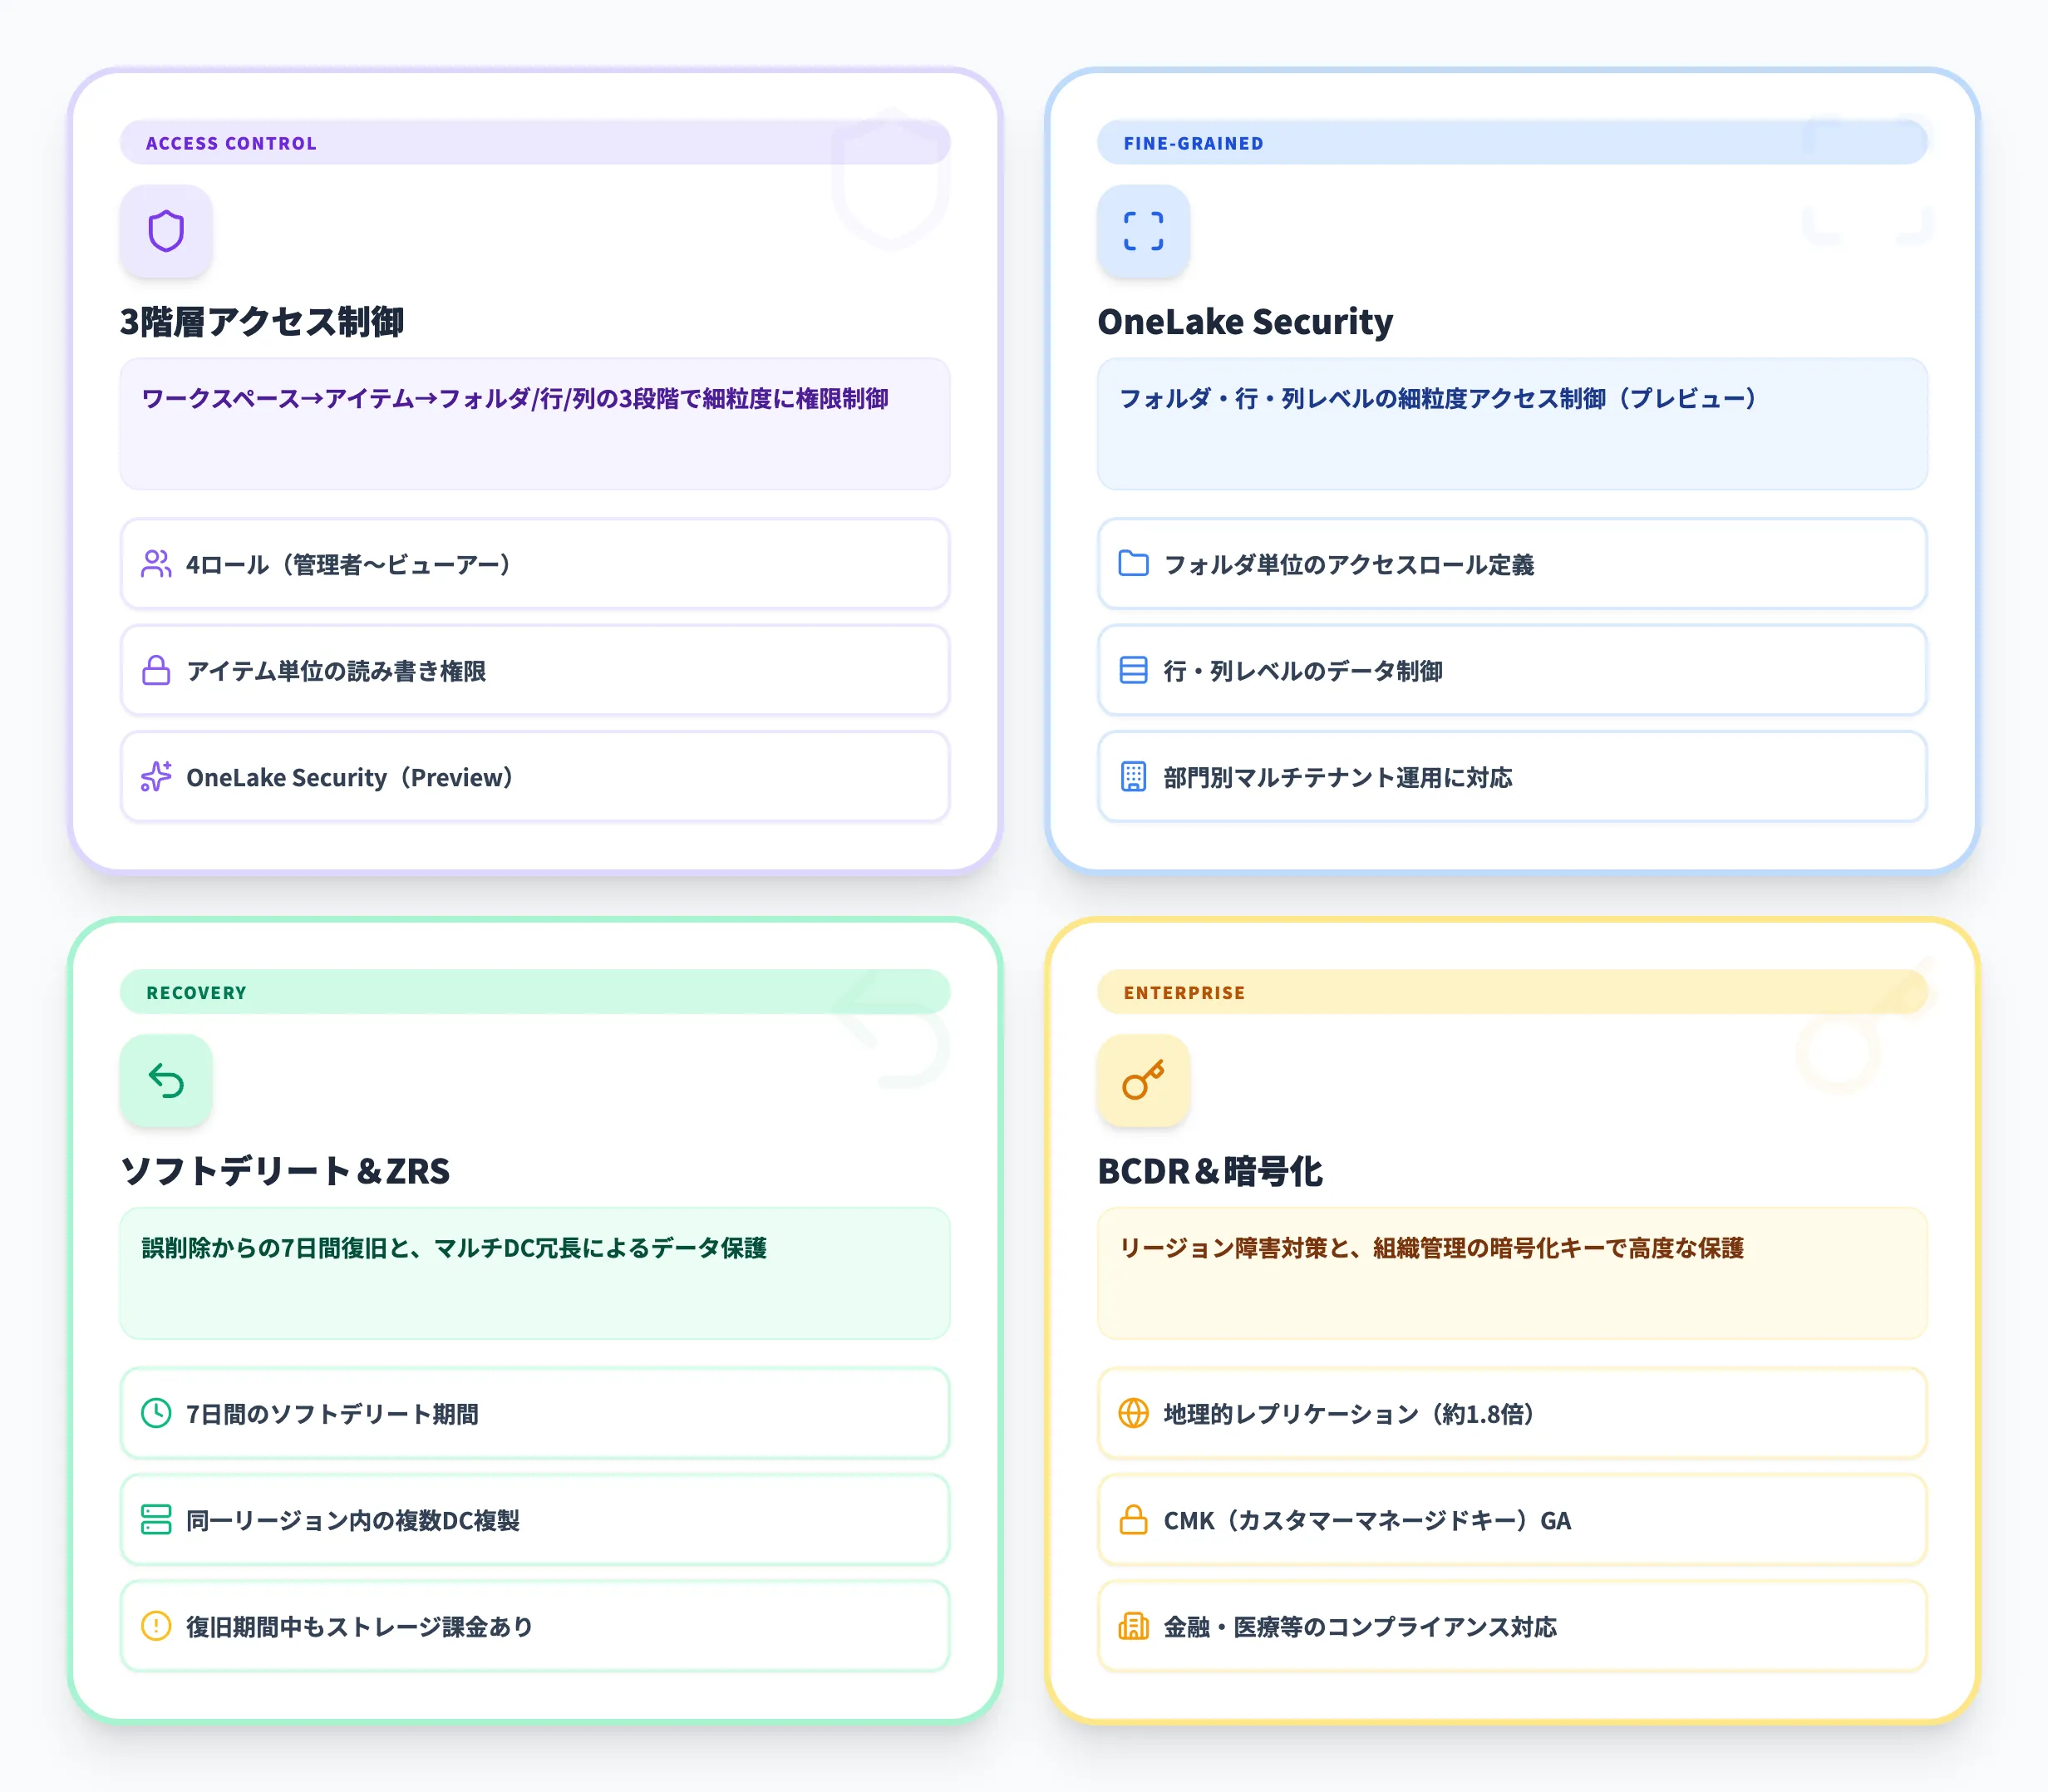The image size is (2048, 1792).
Task: Select the shield icon on the Access Control card
Action: [x=166, y=231]
